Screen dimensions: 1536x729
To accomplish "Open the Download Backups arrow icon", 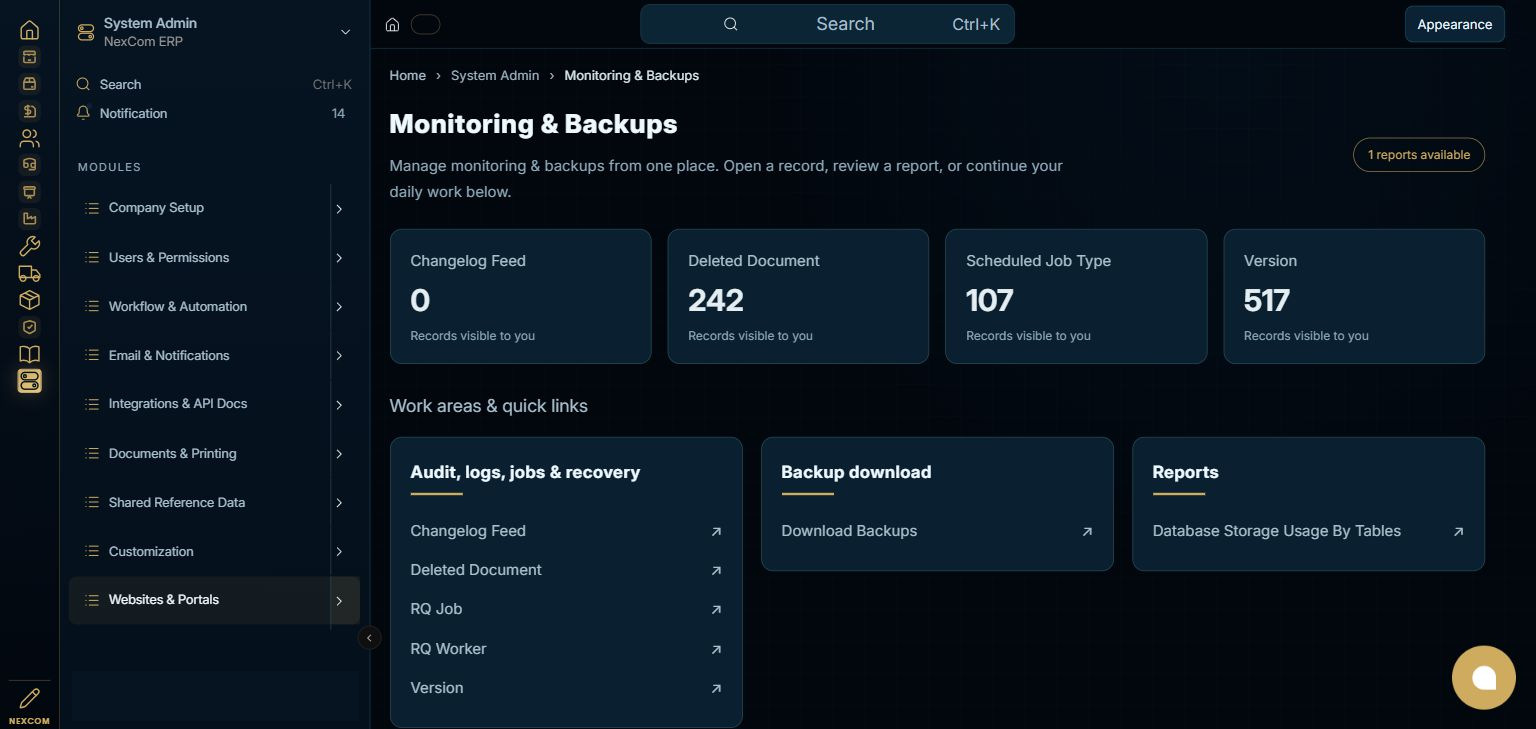I will tap(1087, 532).
